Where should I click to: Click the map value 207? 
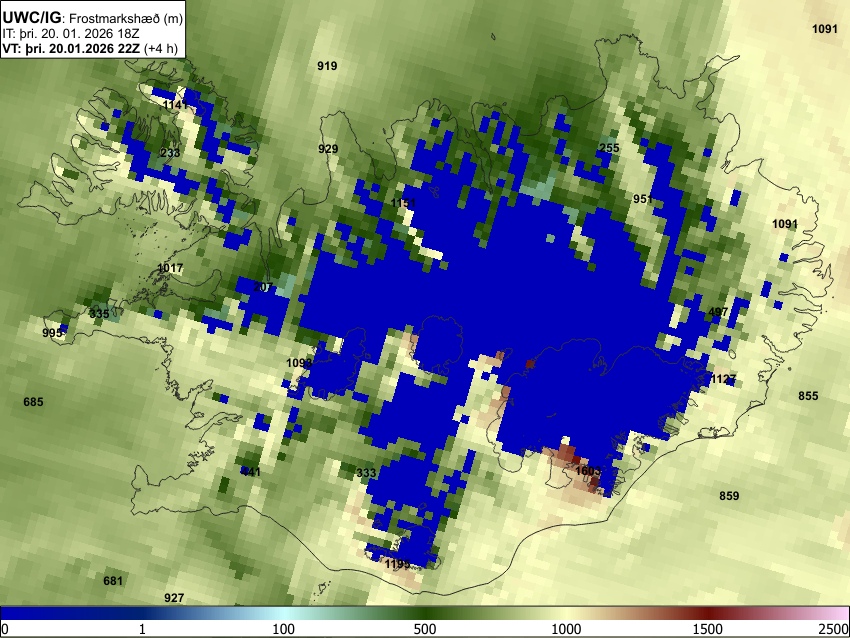click(263, 287)
